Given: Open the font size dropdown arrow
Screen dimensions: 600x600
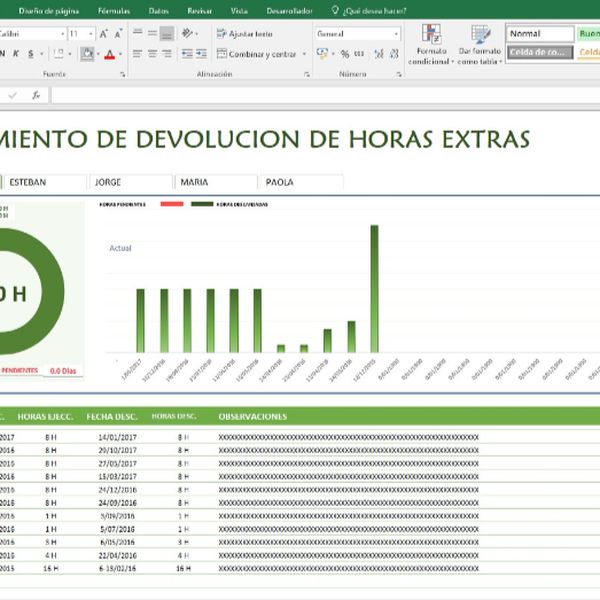Looking at the screenshot, I should click(x=91, y=34).
